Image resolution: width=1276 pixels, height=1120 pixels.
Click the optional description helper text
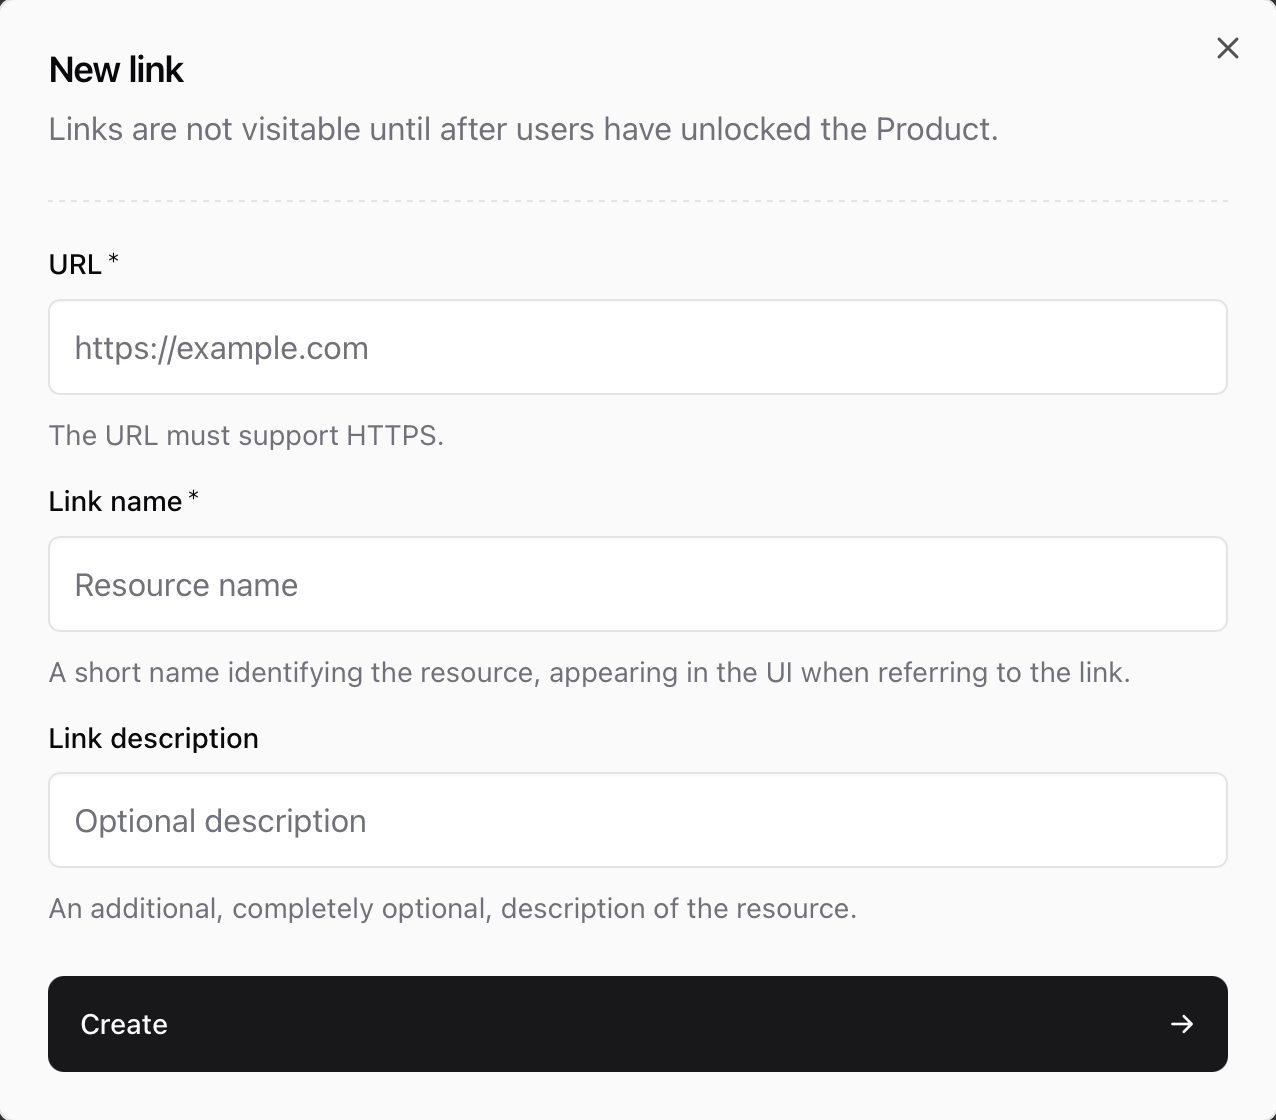click(x=452, y=908)
